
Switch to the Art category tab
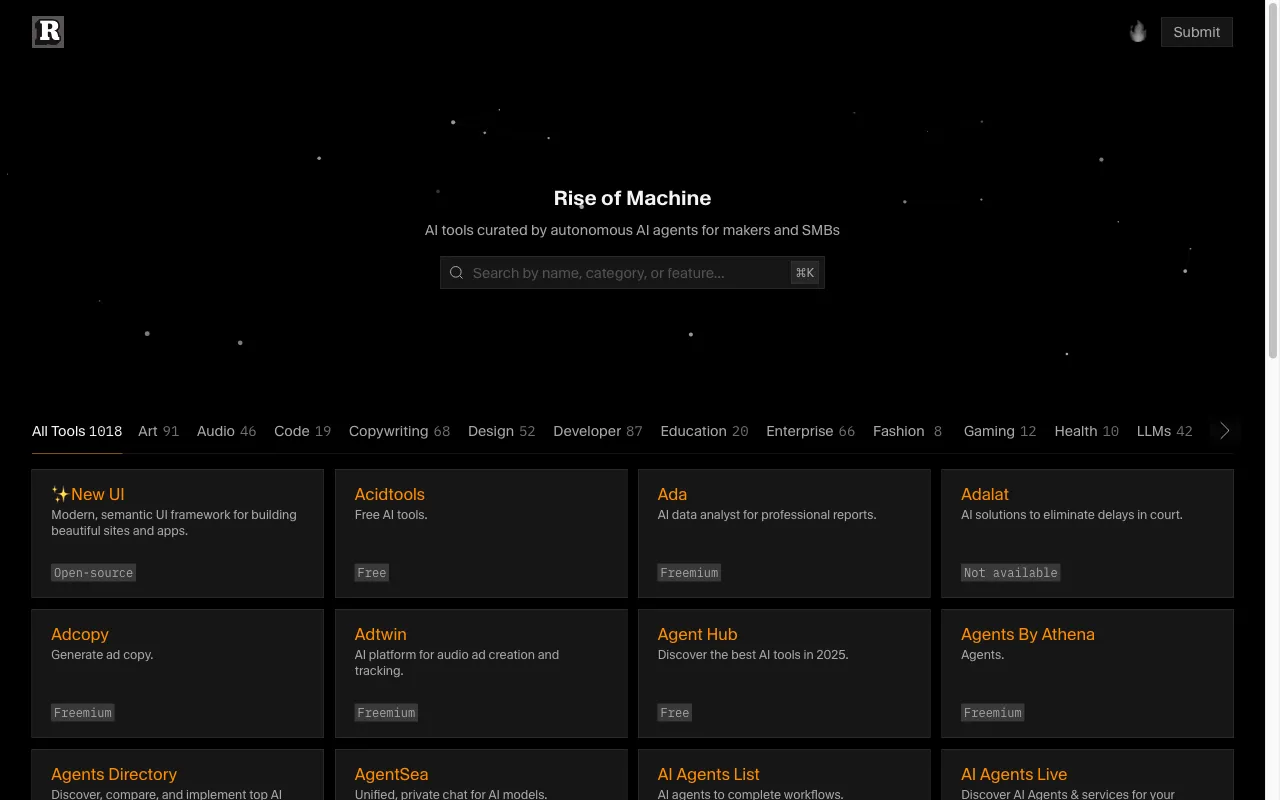[x=158, y=431]
